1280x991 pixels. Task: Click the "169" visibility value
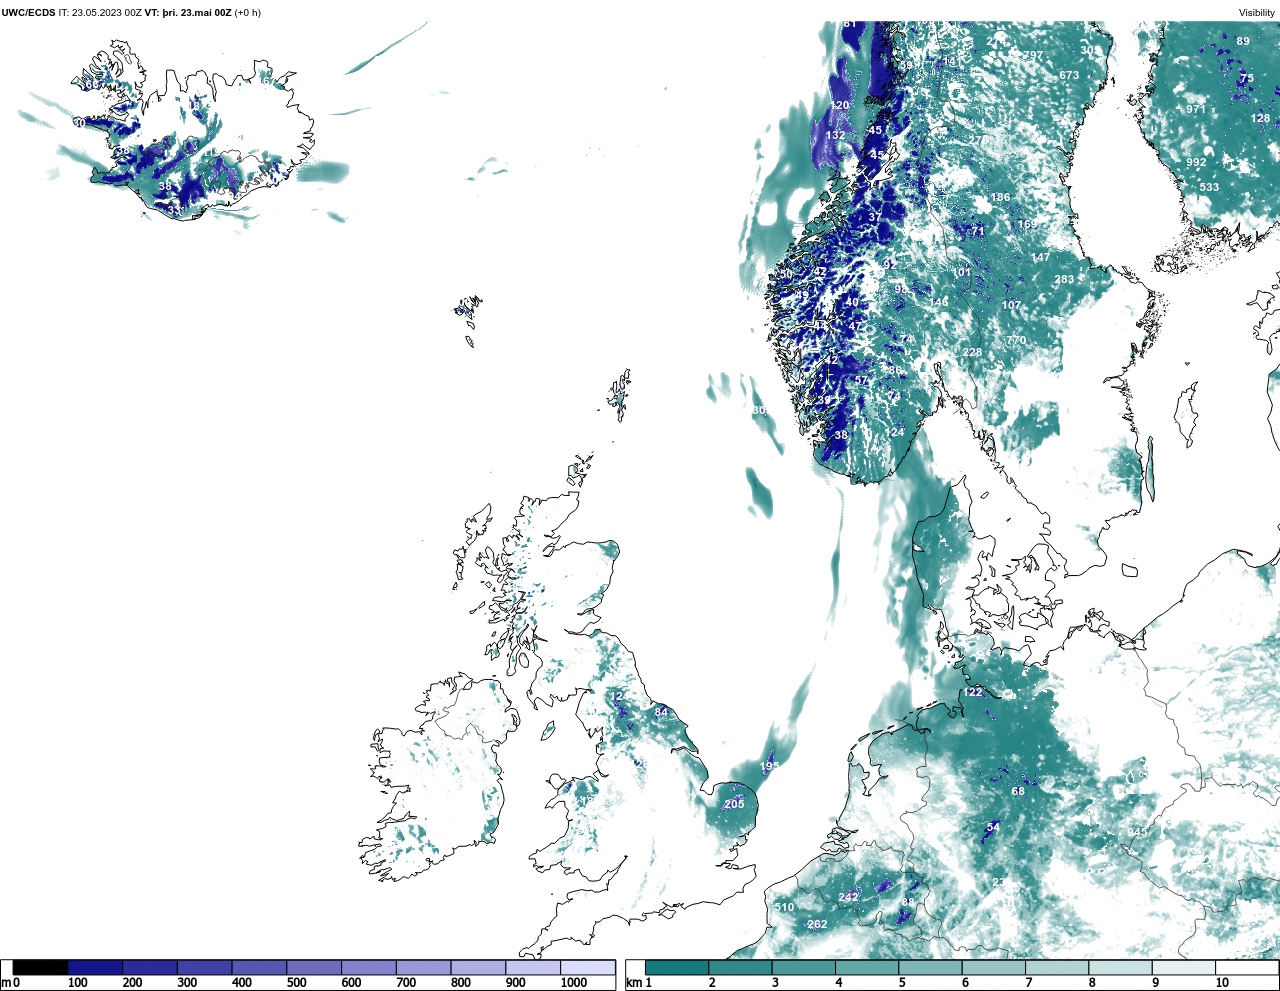1028,225
